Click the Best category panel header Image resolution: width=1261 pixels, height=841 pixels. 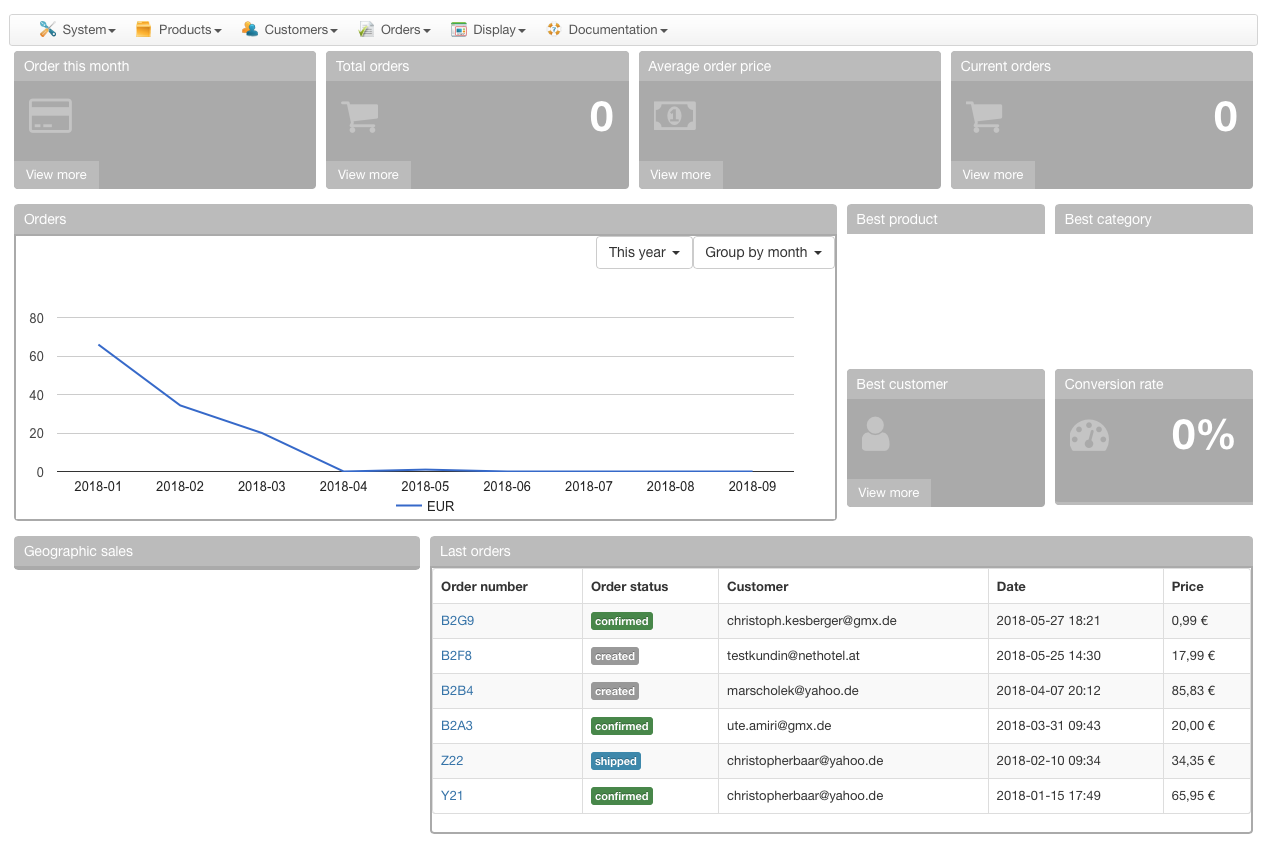click(x=1153, y=219)
